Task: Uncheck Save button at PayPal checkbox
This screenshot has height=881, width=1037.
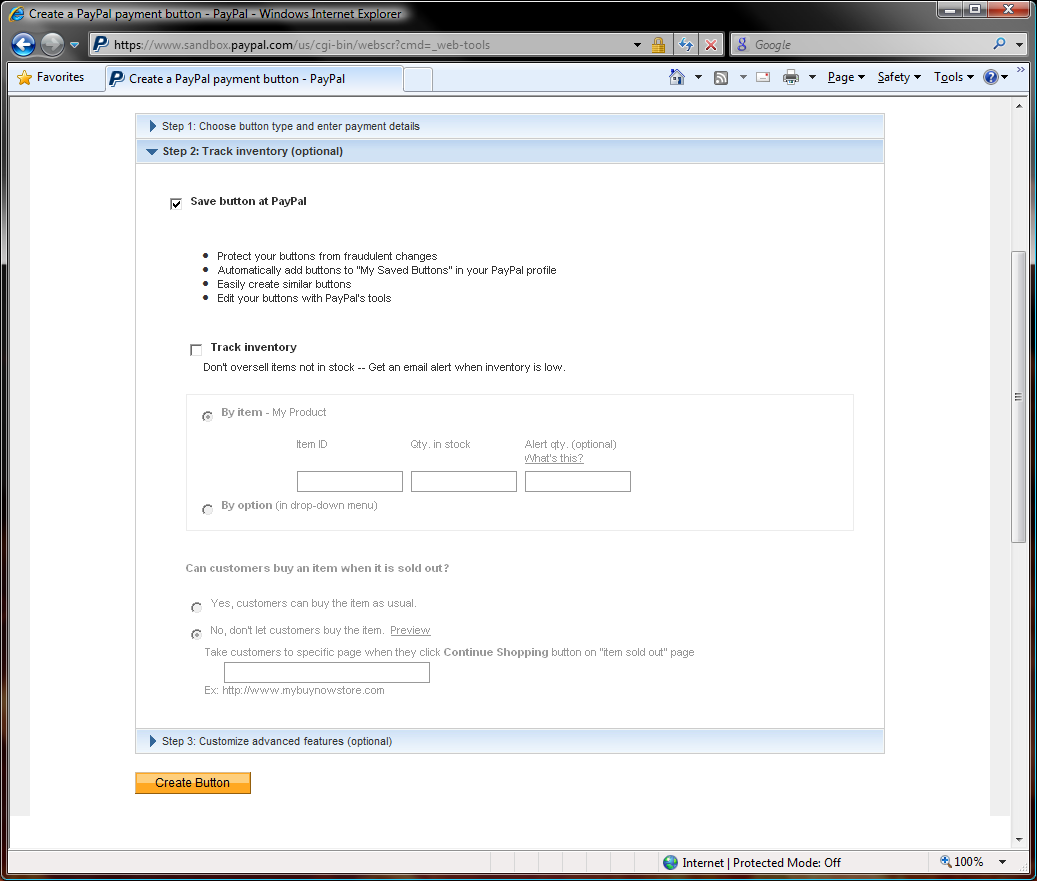Action: pos(176,204)
